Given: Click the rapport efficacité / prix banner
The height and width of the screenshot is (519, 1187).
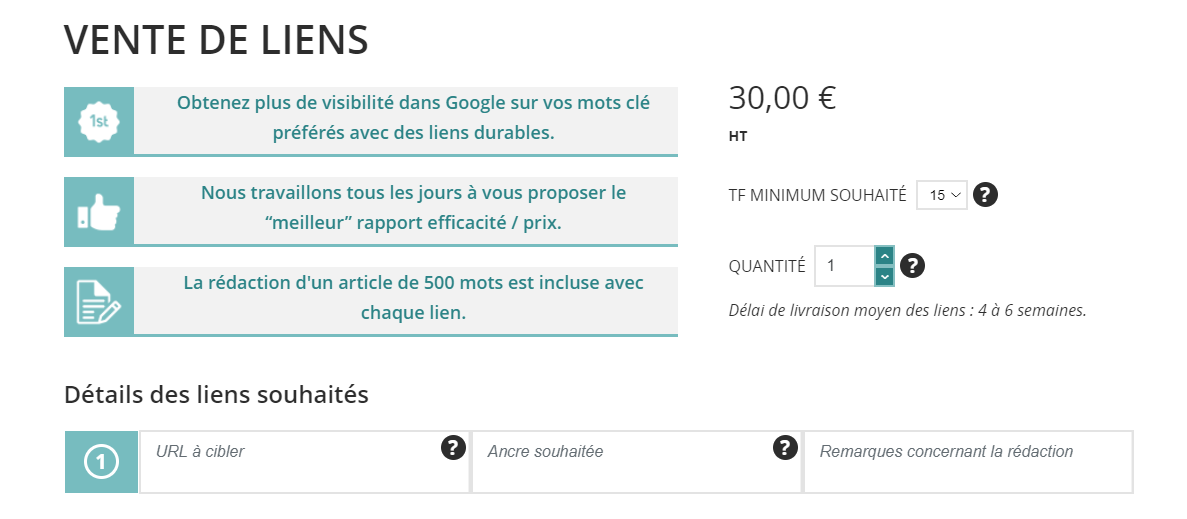Looking at the screenshot, I should click(413, 208).
